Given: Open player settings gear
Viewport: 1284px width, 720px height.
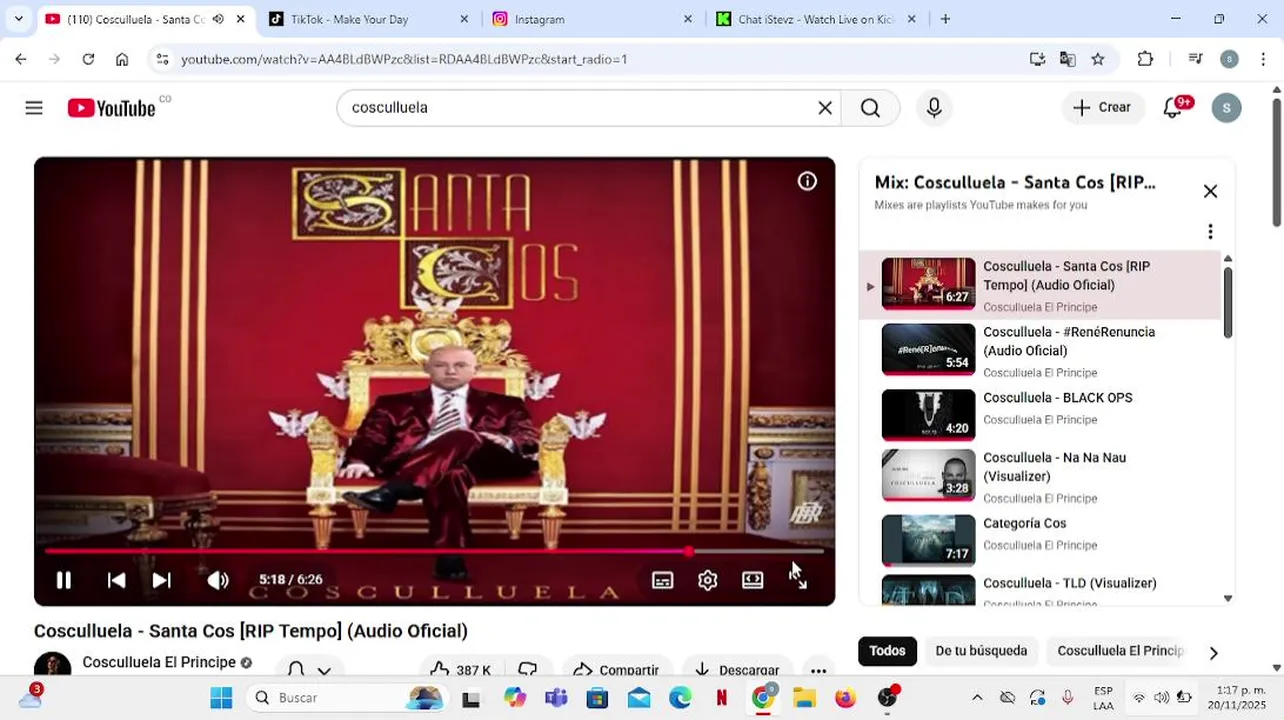Looking at the screenshot, I should [x=707, y=580].
